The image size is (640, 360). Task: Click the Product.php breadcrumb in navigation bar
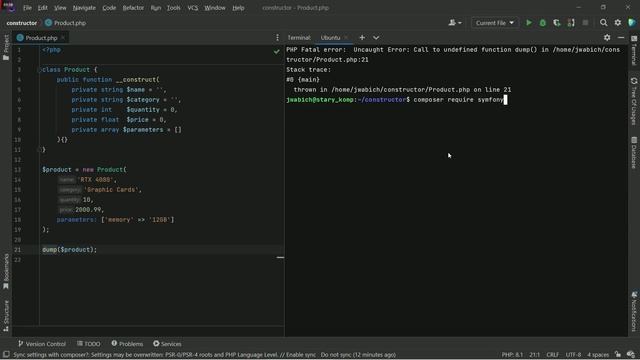(66, 23)
